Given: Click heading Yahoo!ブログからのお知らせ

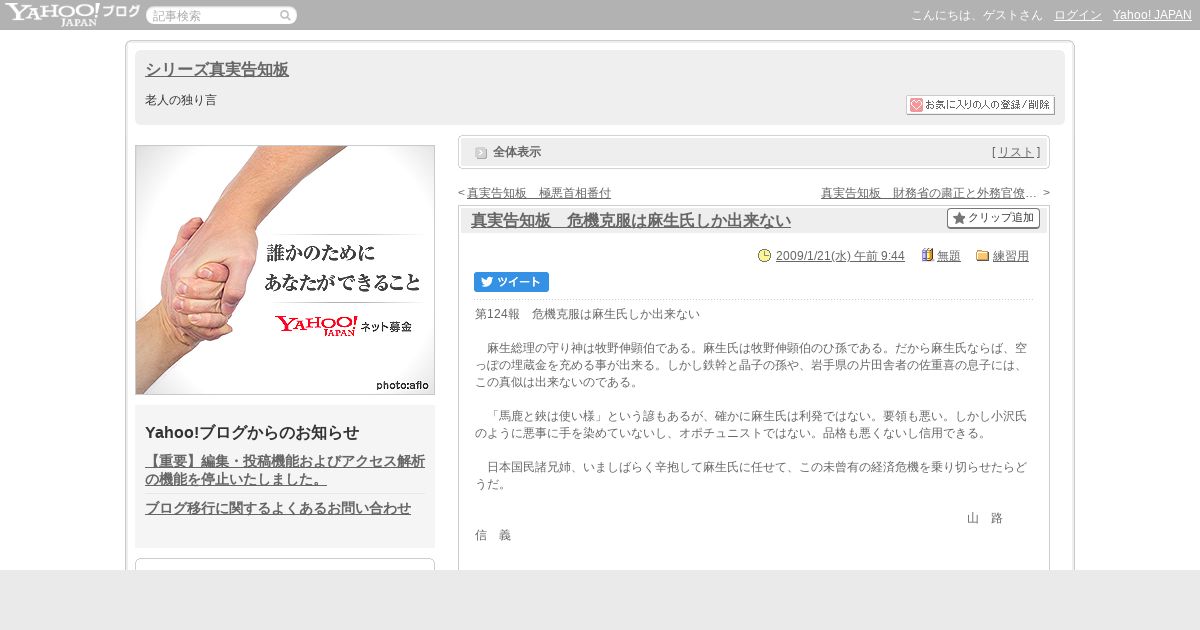Looking at the screenshot, I should click(x=252, y=433).
